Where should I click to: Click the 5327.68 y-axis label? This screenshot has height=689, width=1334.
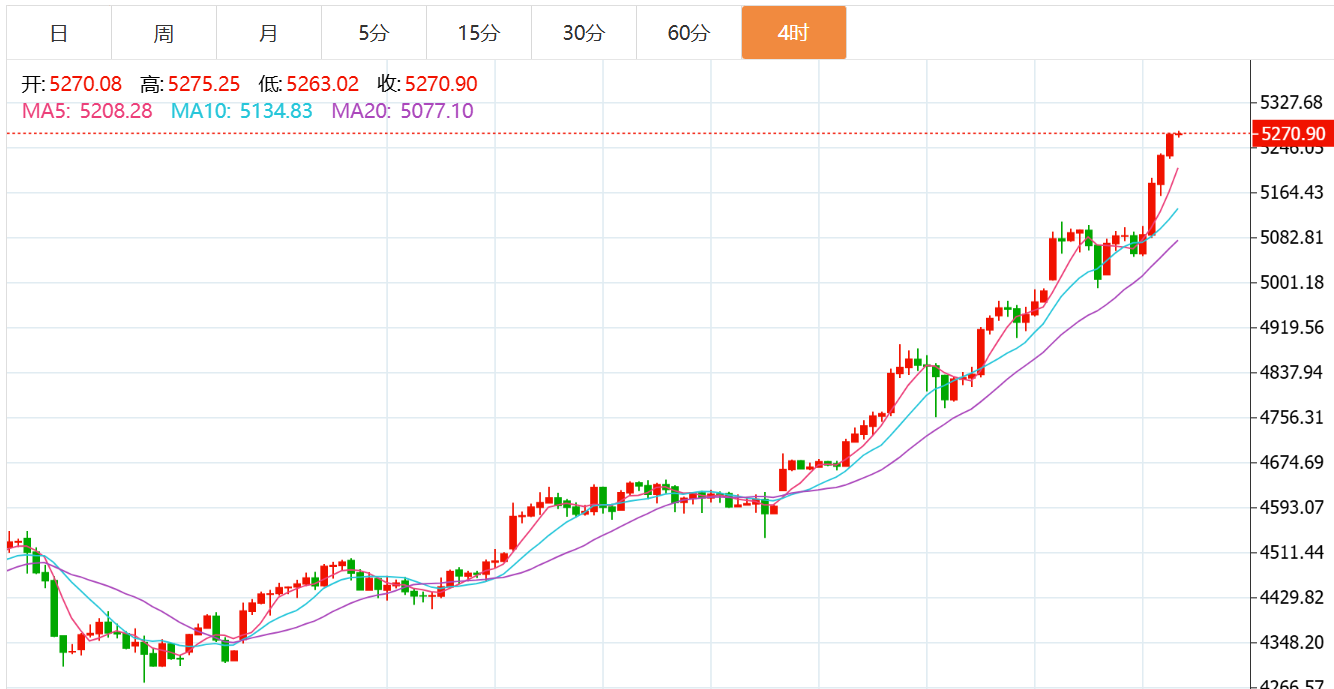[x=1293, y=102]
